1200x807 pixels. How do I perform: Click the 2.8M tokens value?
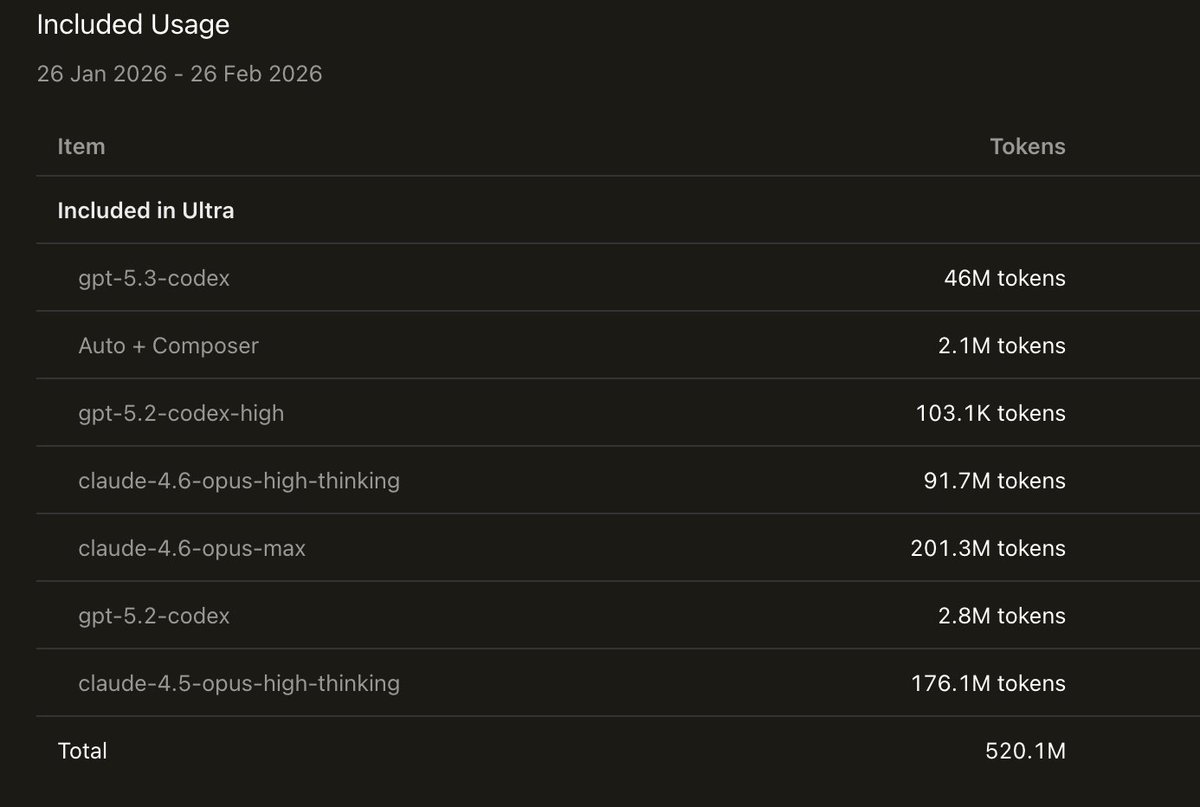coord(1001,615)
